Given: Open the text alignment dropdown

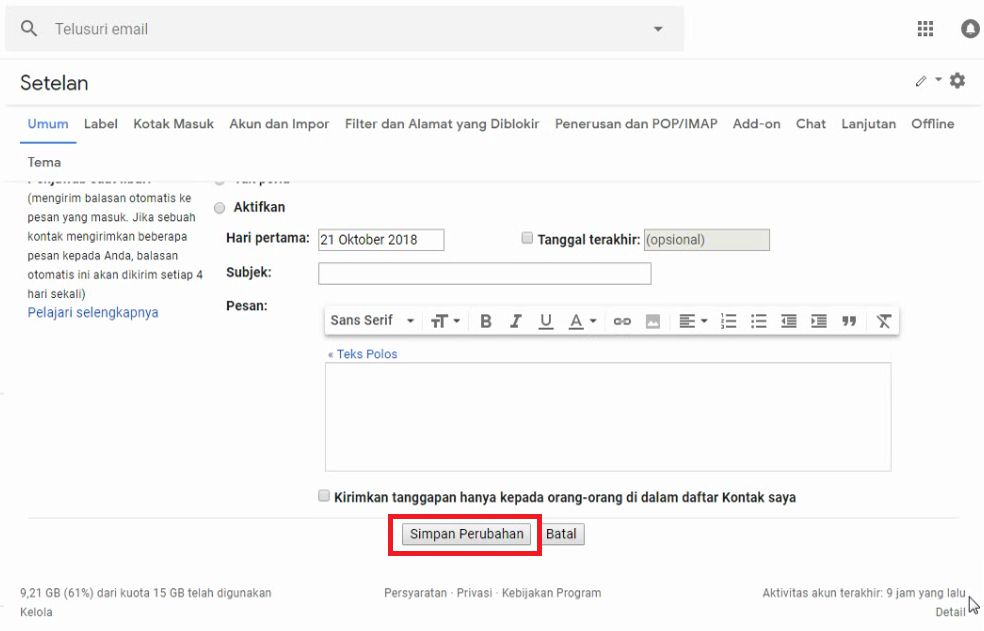Looking at the screenshot, I should point(693,321).
